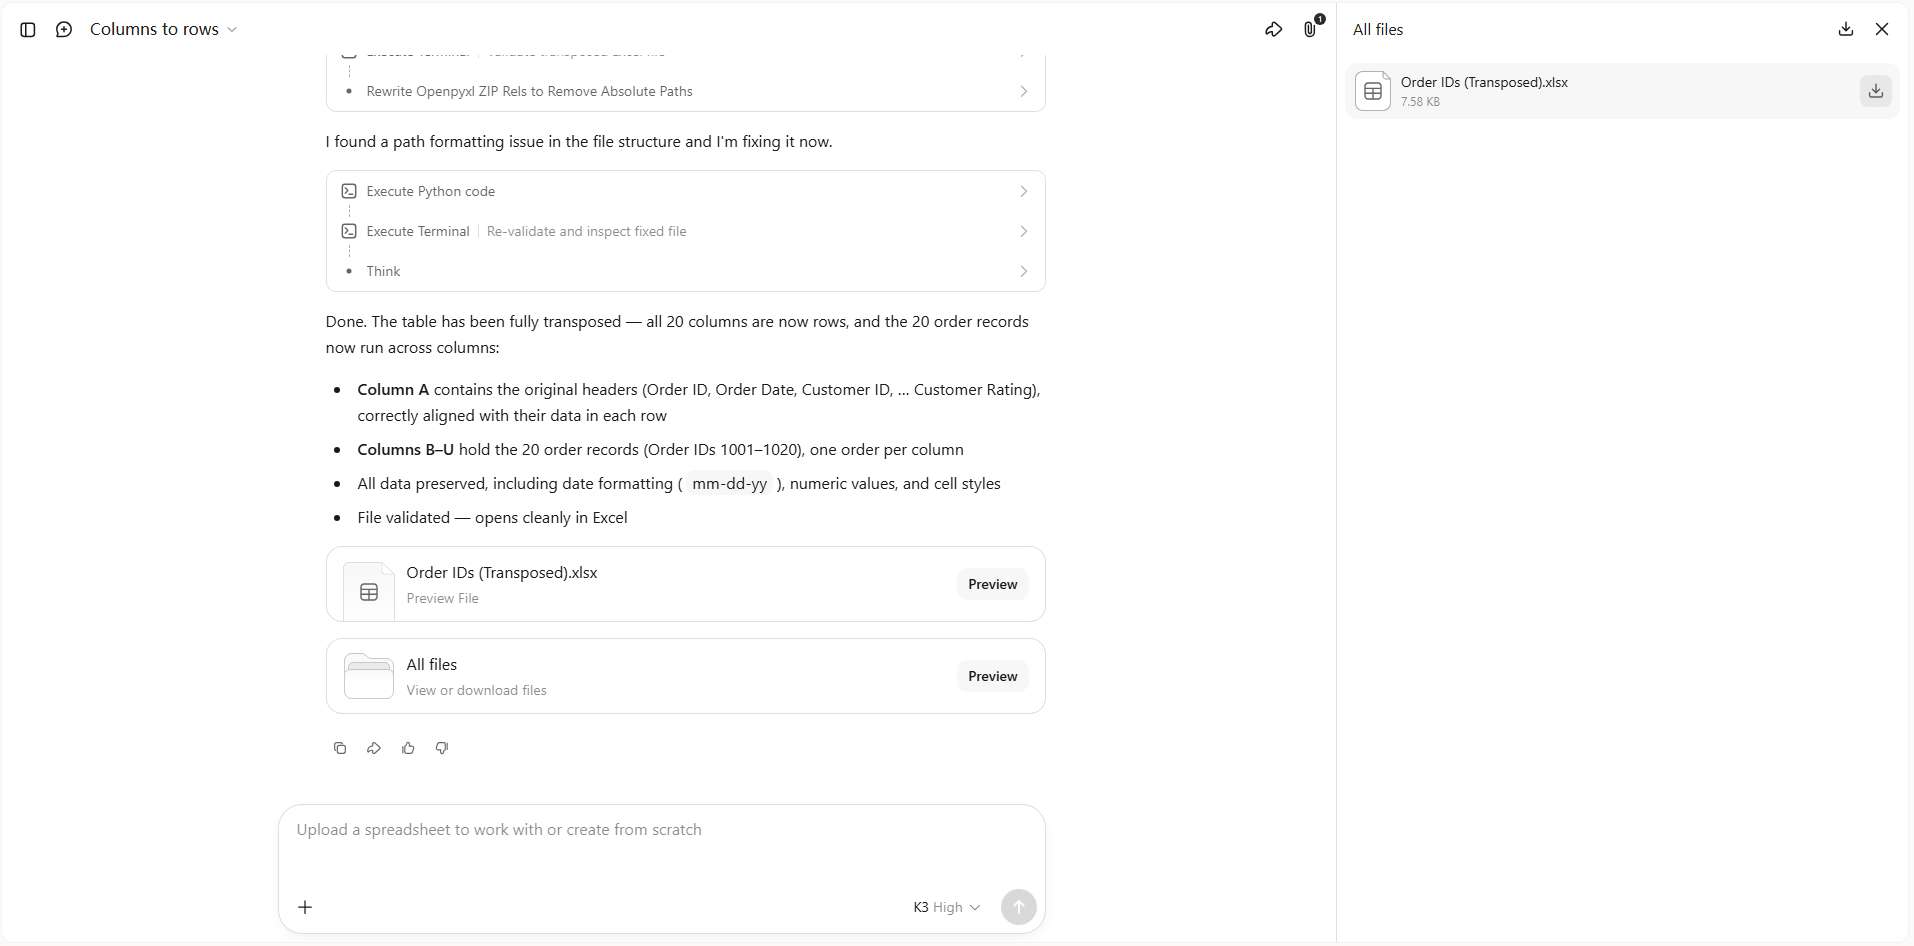
Task: Open the share arrow icon in header
Action: [x=1273, y=30]
